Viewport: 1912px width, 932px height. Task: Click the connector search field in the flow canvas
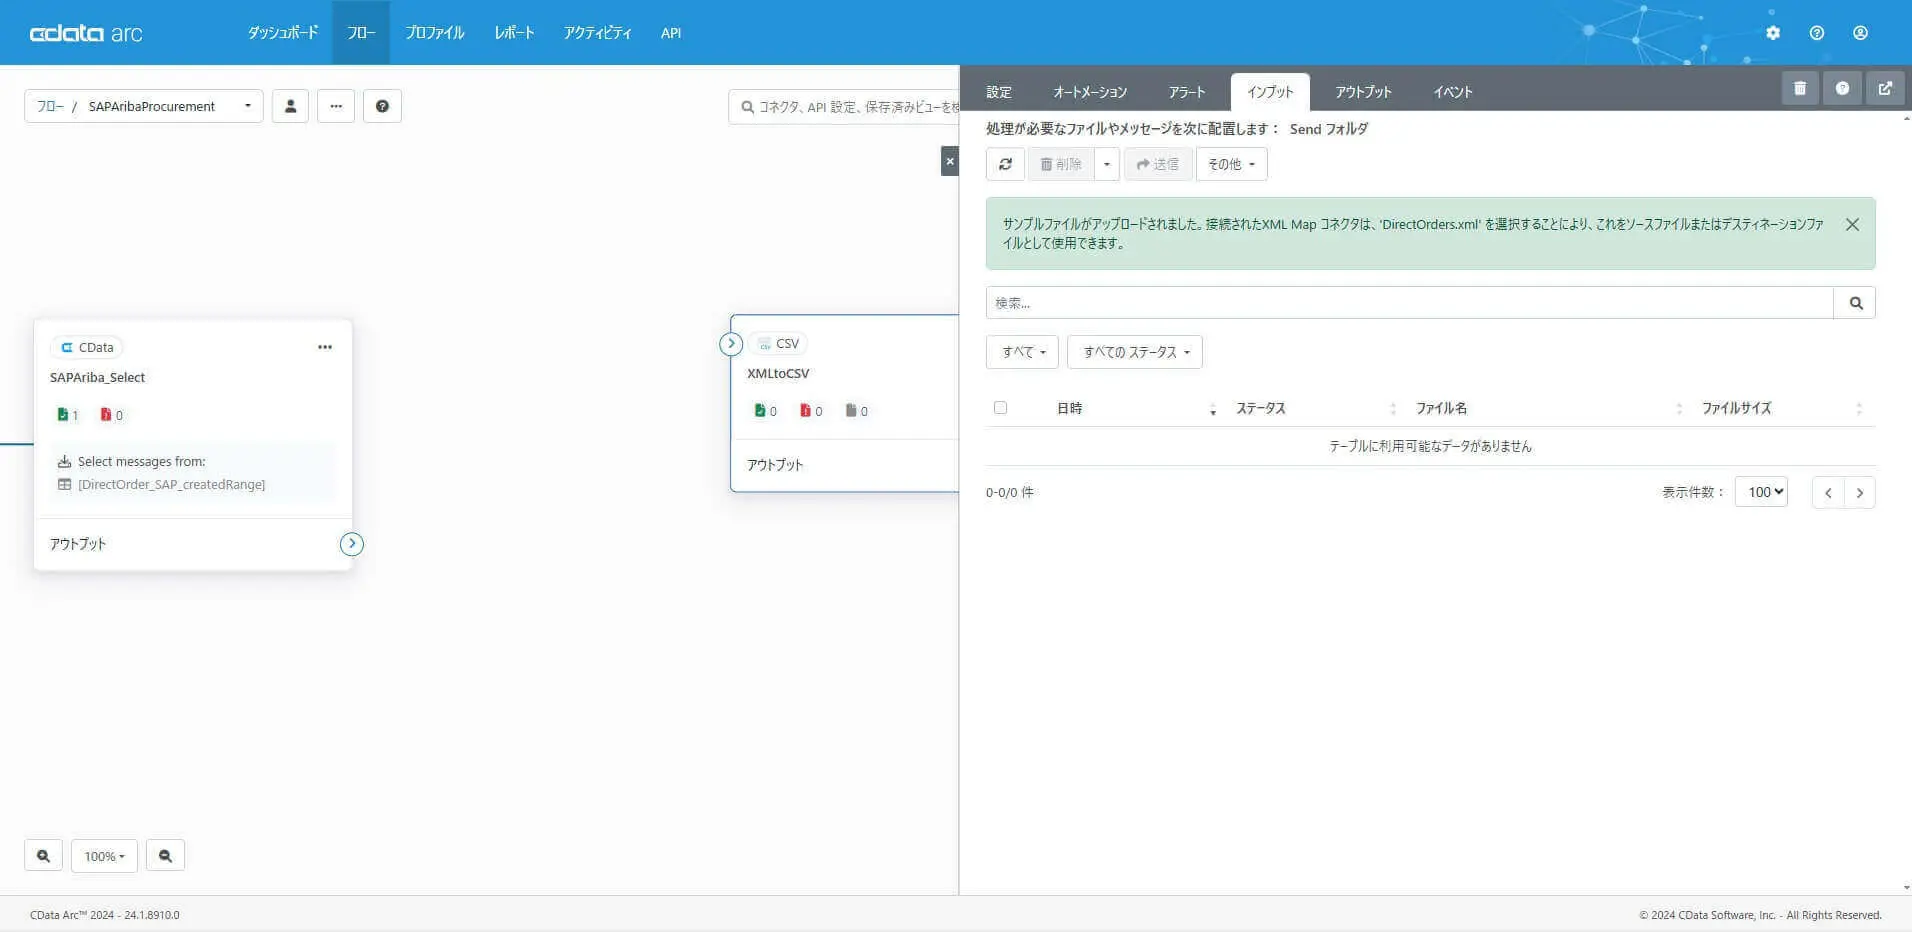(845, 107)
